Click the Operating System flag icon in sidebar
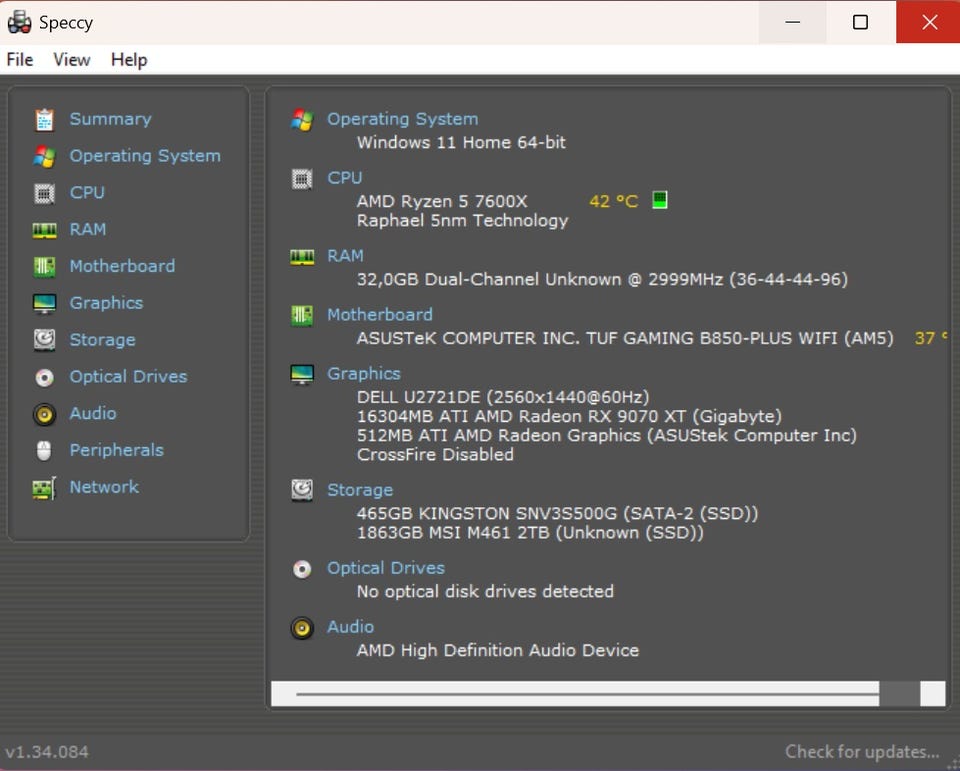This screenshot has width=960, height=771. pyautogui.click(x=44, y=156)
